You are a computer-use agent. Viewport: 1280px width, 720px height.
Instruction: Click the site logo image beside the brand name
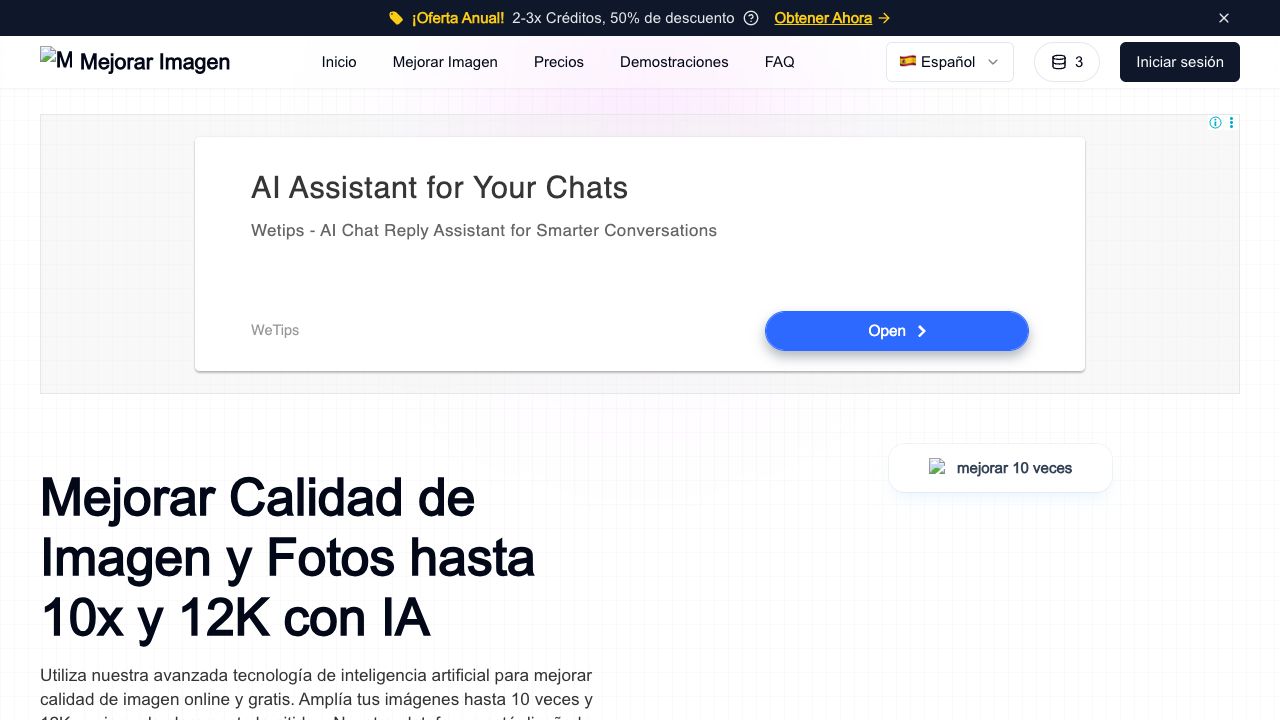point(56,60)
